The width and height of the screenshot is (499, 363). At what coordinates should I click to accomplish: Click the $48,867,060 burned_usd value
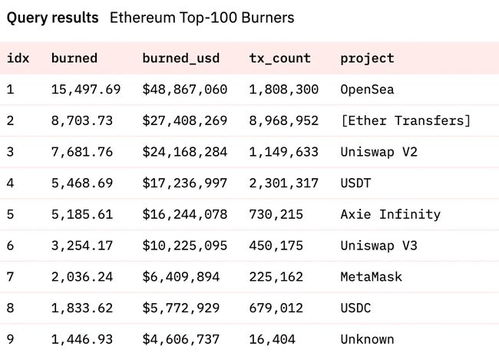185,89
